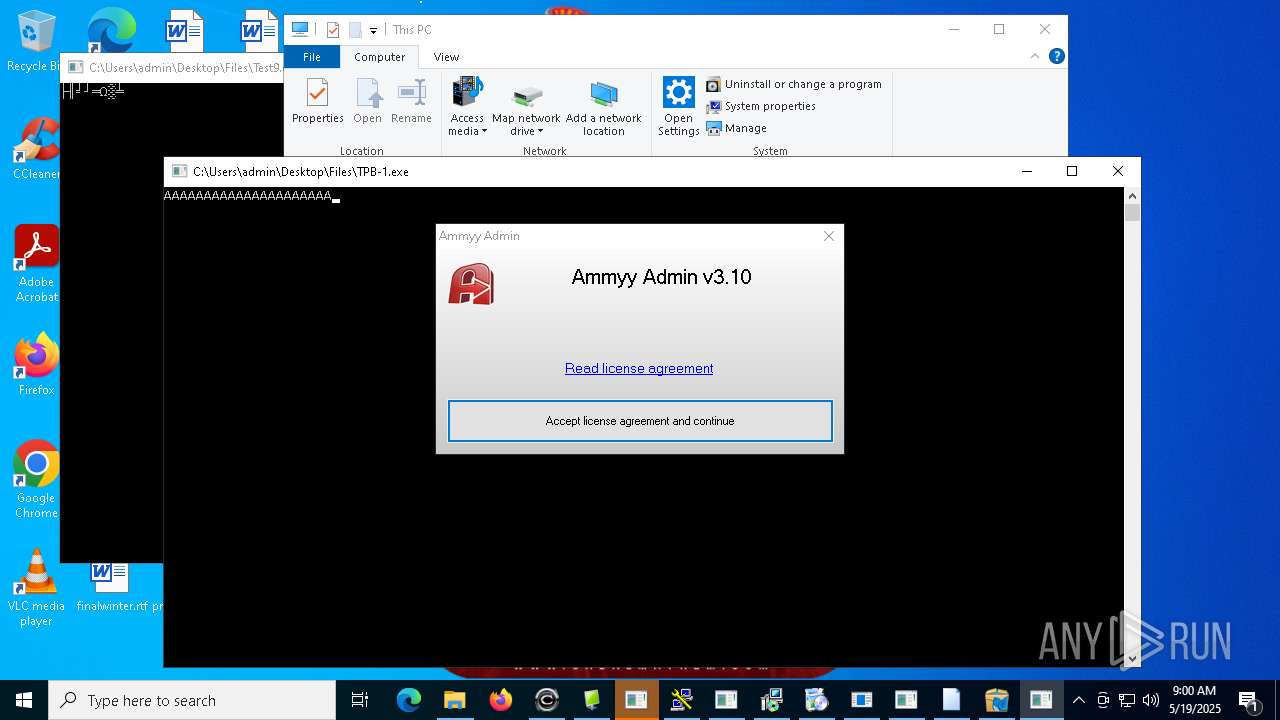Viewport: 1280px width, 720px height.
Task: Switch to the View ribbon tab
Action: tap(446, 57)
